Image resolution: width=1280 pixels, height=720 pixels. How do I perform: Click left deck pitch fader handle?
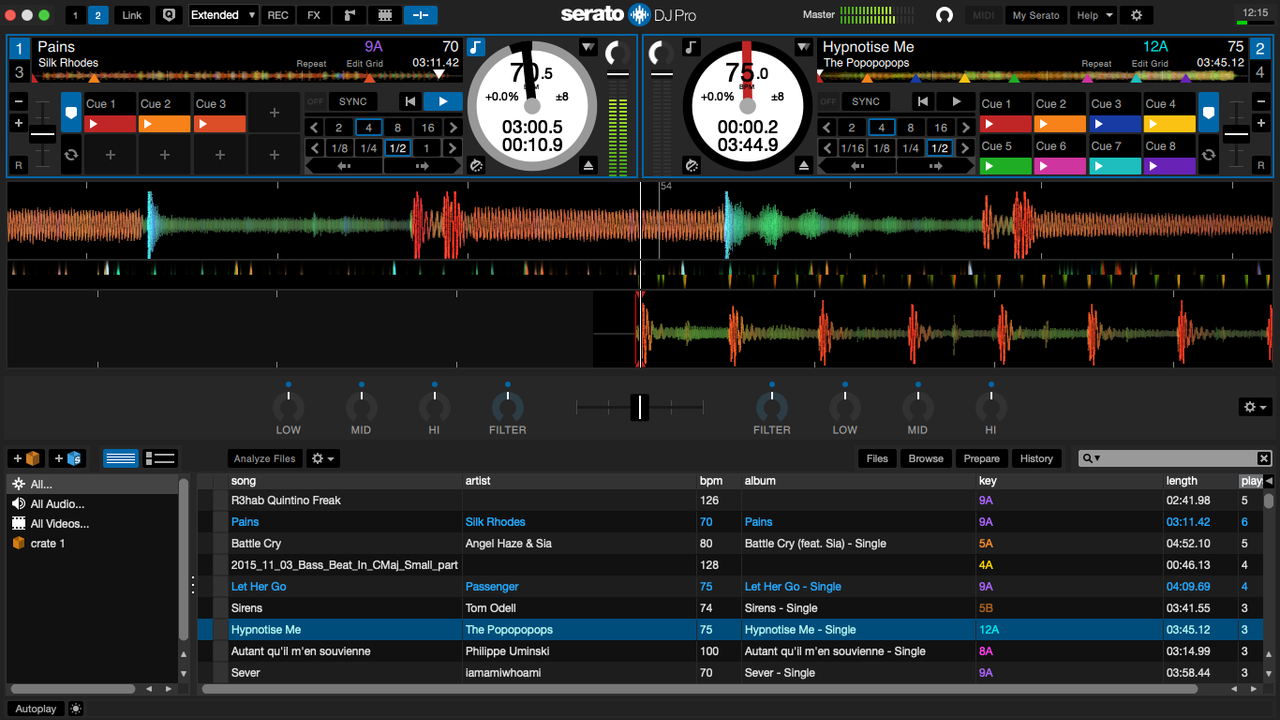click(42, 135)
